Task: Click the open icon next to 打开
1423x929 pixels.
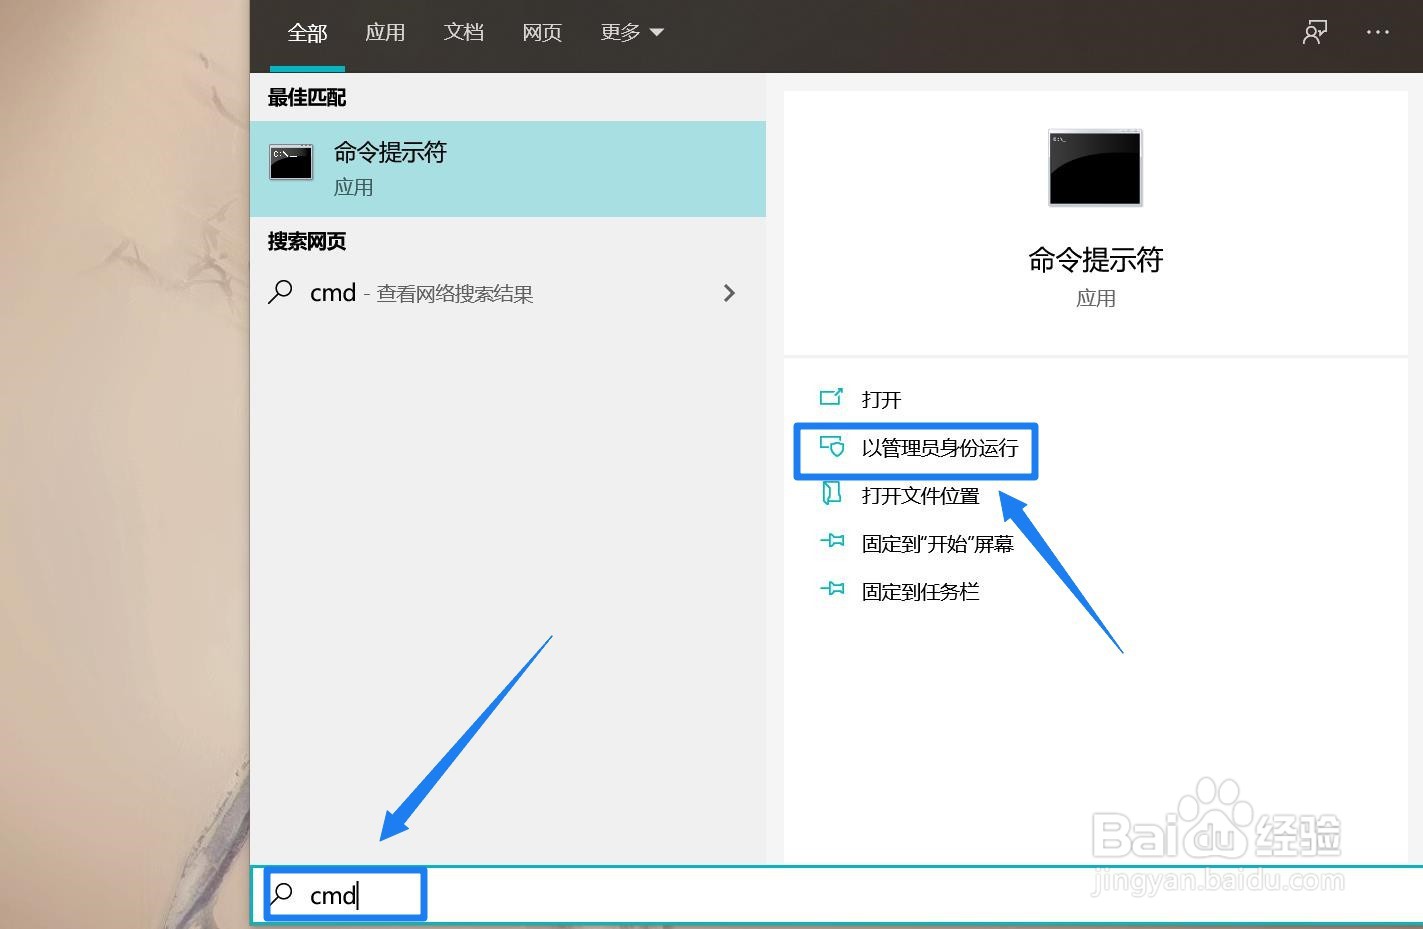Action: (831, 398)
